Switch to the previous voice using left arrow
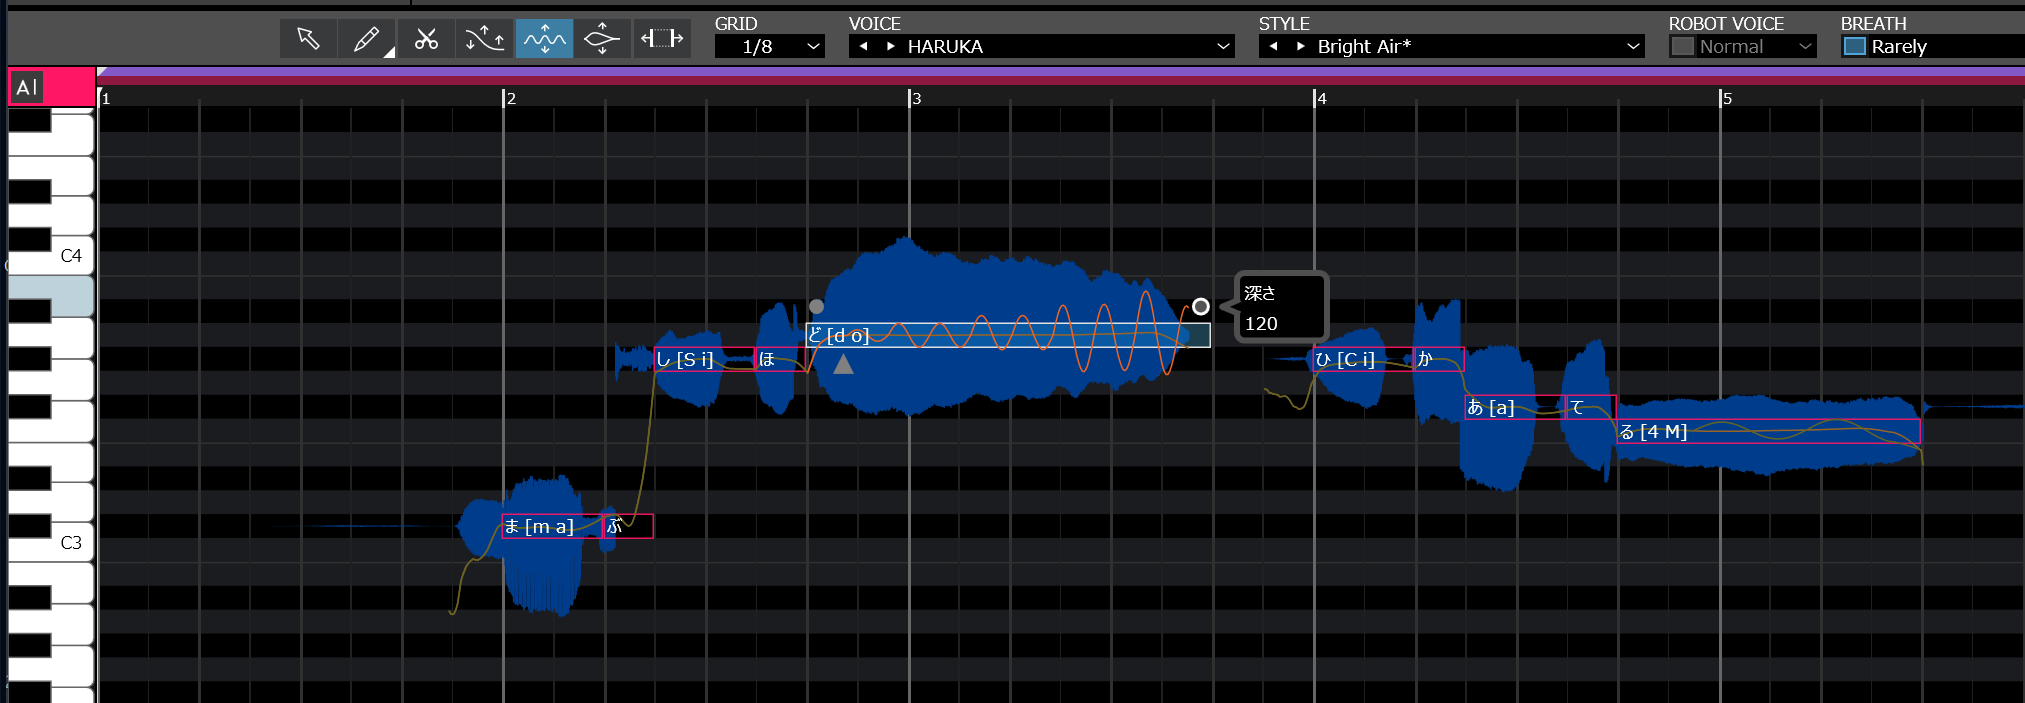This screenshot has width=2025, height=703. 863,47
